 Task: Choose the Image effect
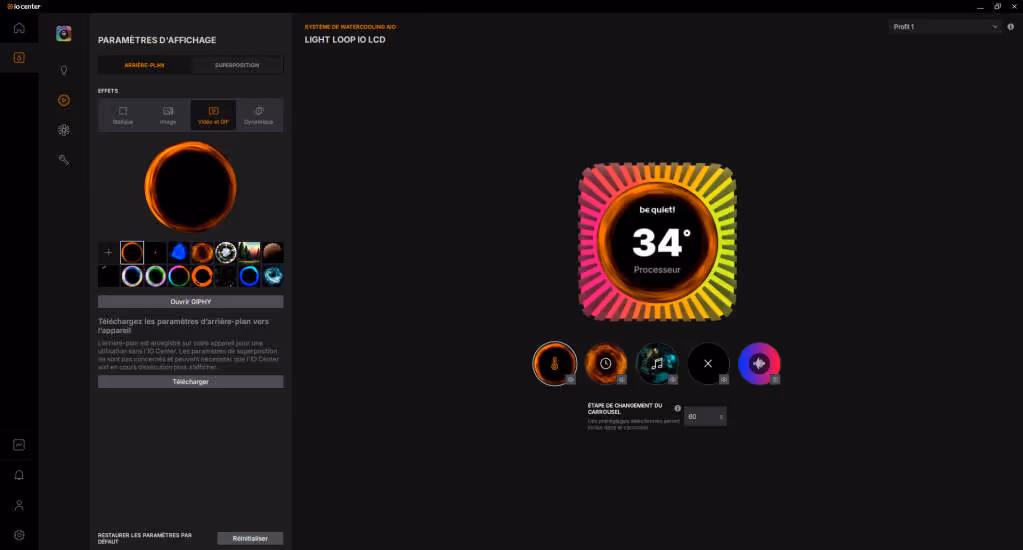click(x=168, y=115)
